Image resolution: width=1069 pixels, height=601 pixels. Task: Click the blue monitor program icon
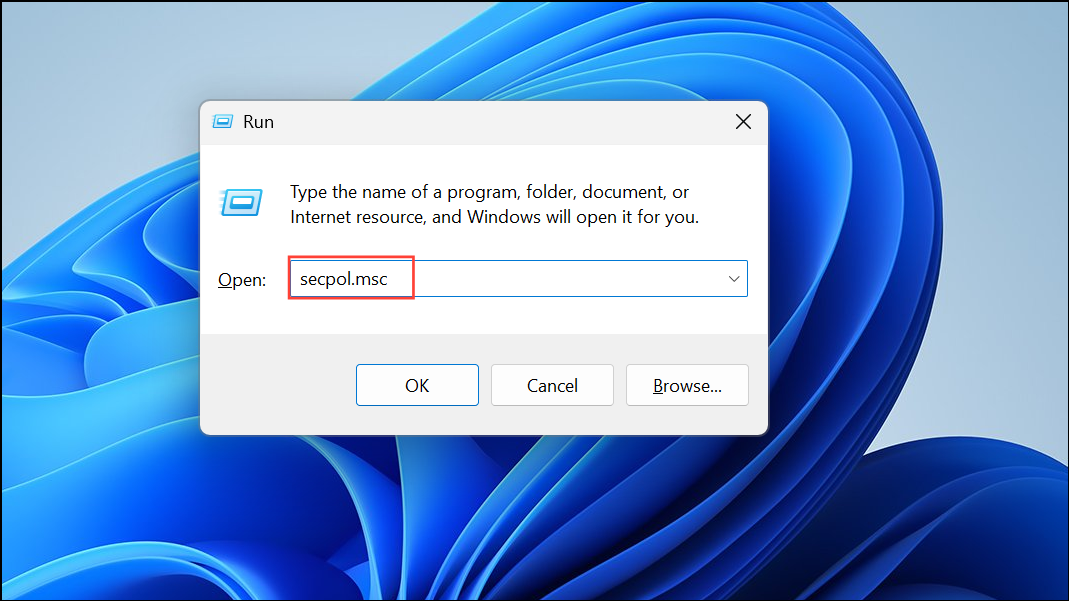click(240, 200)
